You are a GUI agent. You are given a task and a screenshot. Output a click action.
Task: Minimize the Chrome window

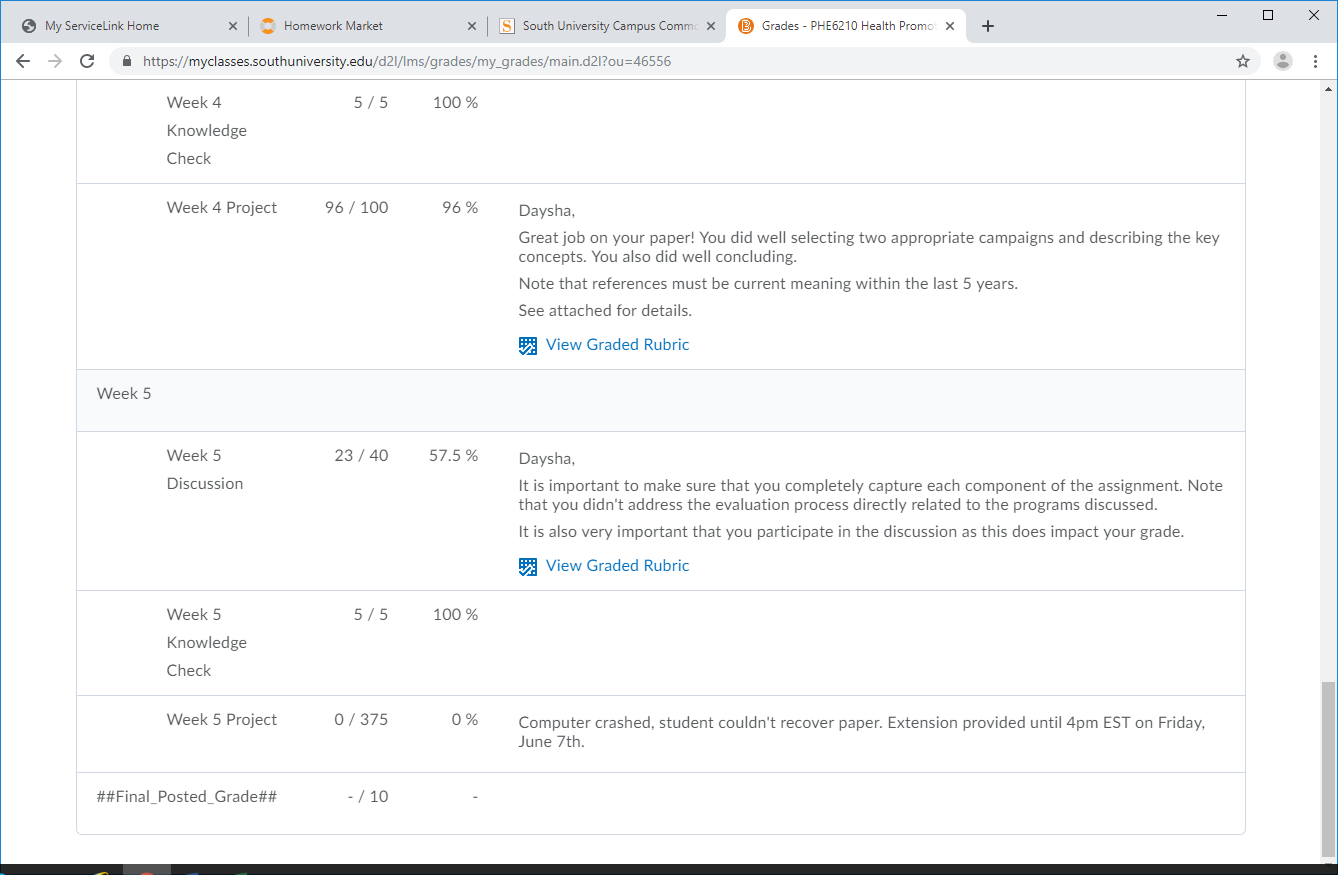[1222, 15]
